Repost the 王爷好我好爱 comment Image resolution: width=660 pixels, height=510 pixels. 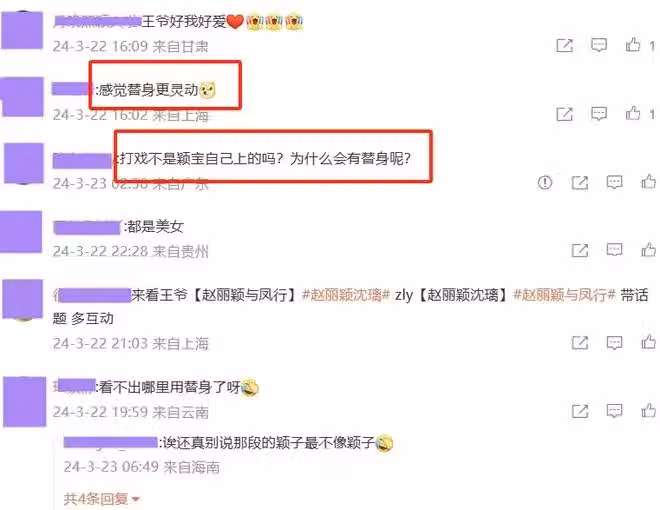564,45
